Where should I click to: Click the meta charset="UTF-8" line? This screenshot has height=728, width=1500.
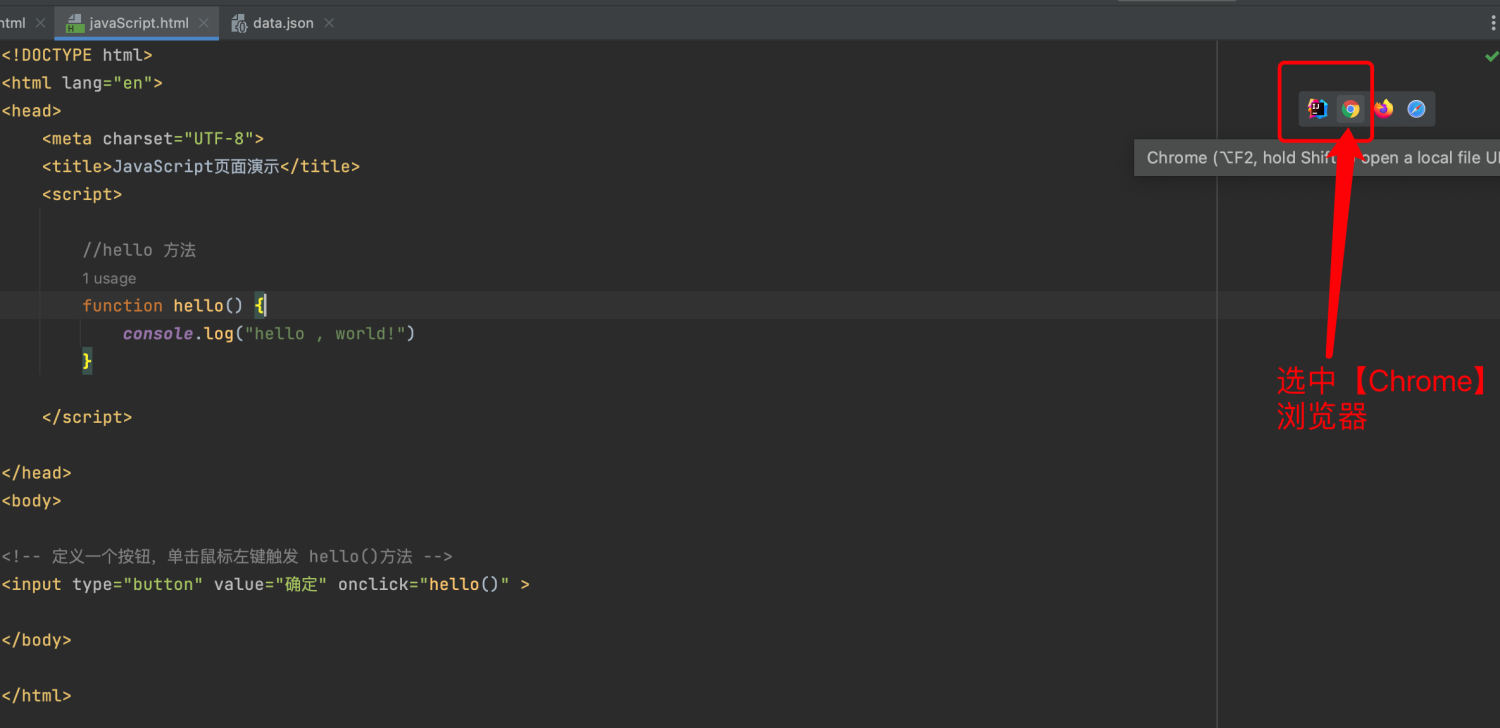153,139
